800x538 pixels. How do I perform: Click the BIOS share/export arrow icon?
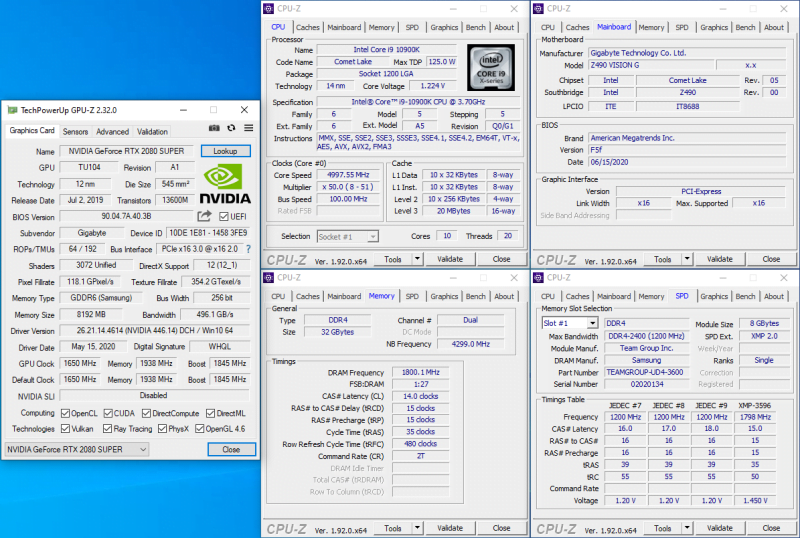click(x=204, y=216)
